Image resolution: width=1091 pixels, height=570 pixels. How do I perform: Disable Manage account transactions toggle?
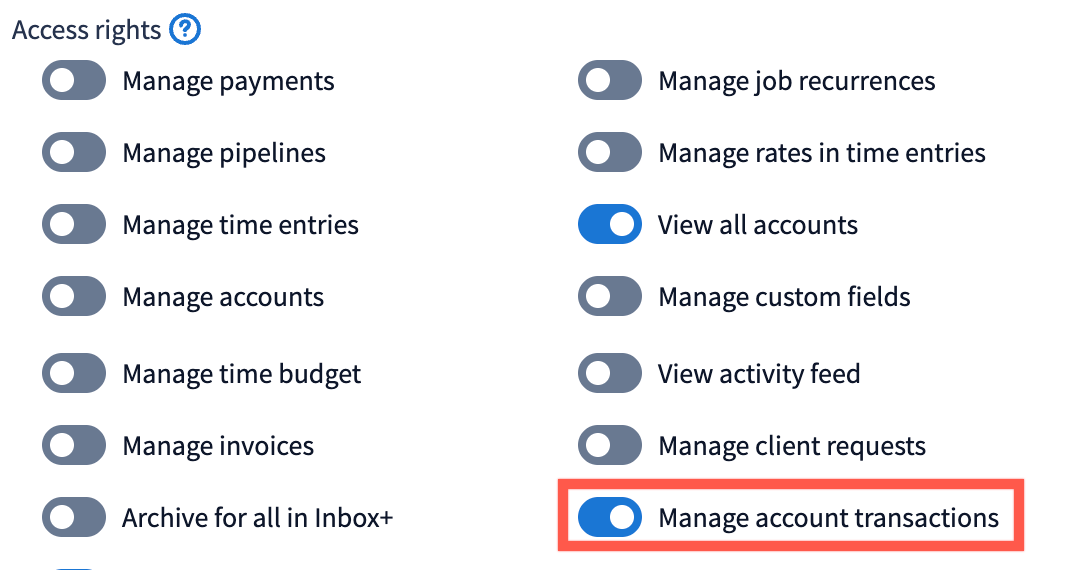pos(610,518)
